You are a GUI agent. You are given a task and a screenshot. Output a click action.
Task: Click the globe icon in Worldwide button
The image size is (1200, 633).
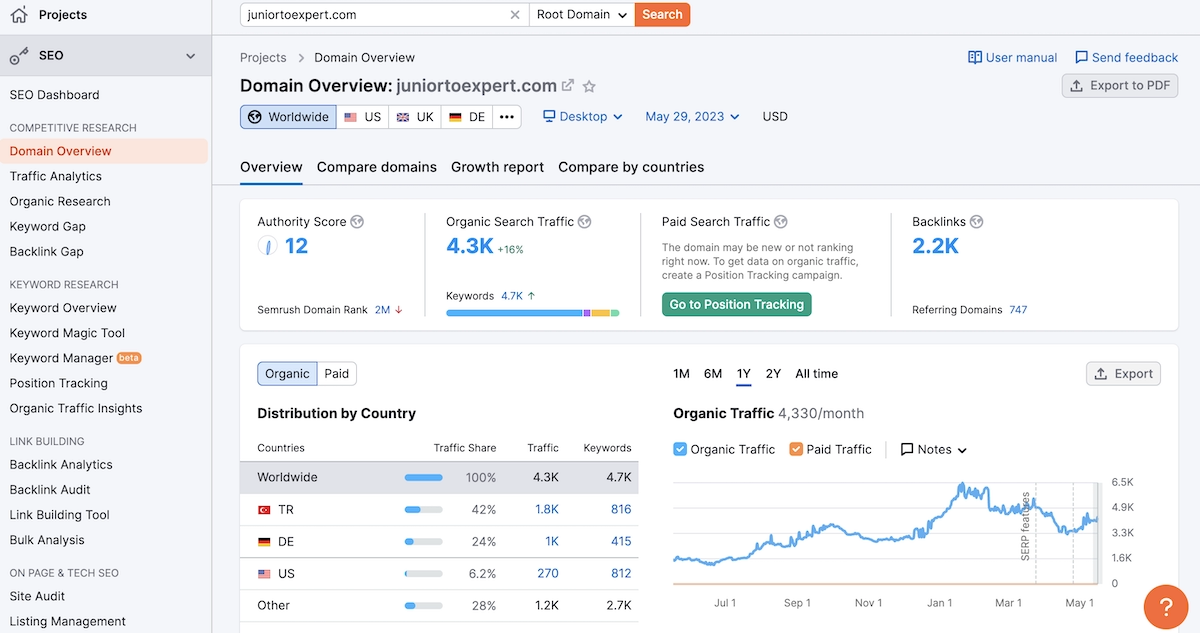tap(255, 117)
